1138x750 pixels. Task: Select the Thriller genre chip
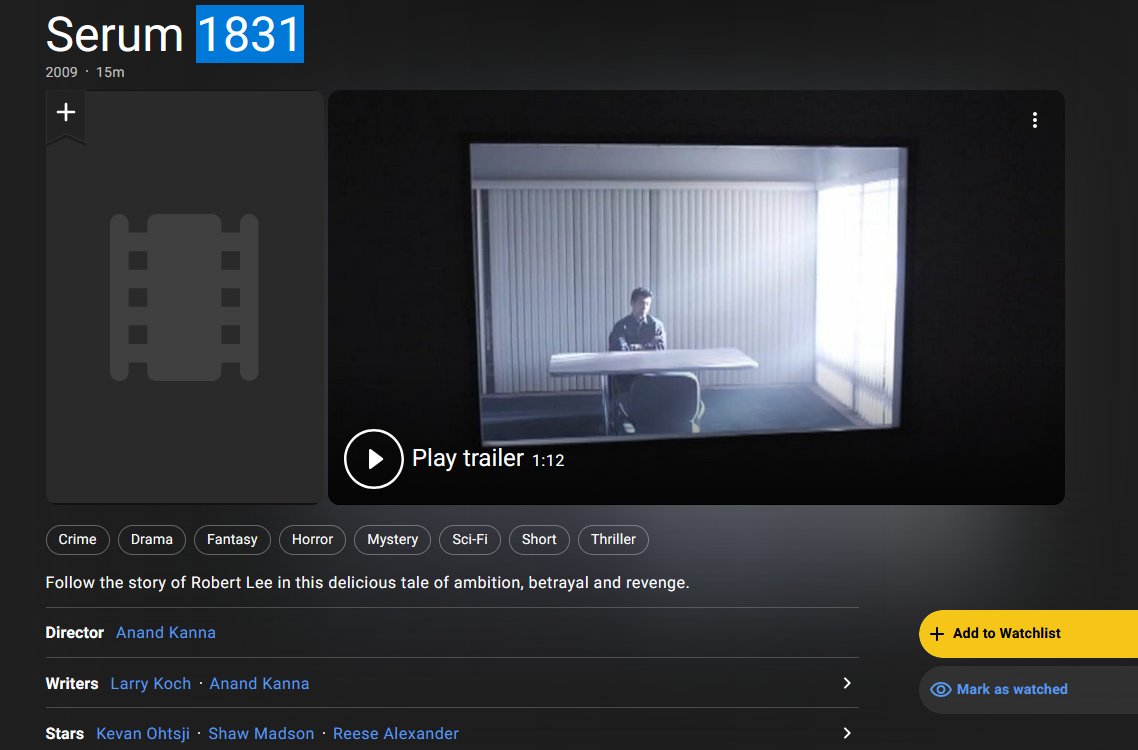(x=613, y=539)
